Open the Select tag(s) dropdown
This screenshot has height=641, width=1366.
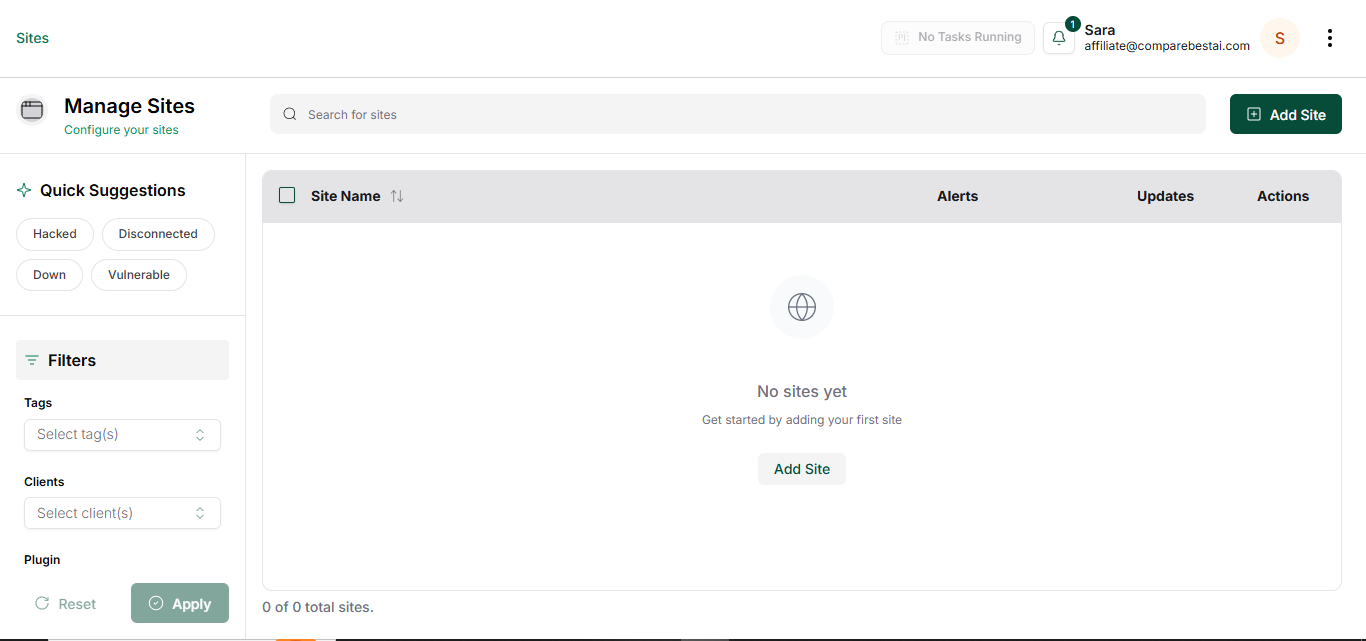(x=122, y=435)
